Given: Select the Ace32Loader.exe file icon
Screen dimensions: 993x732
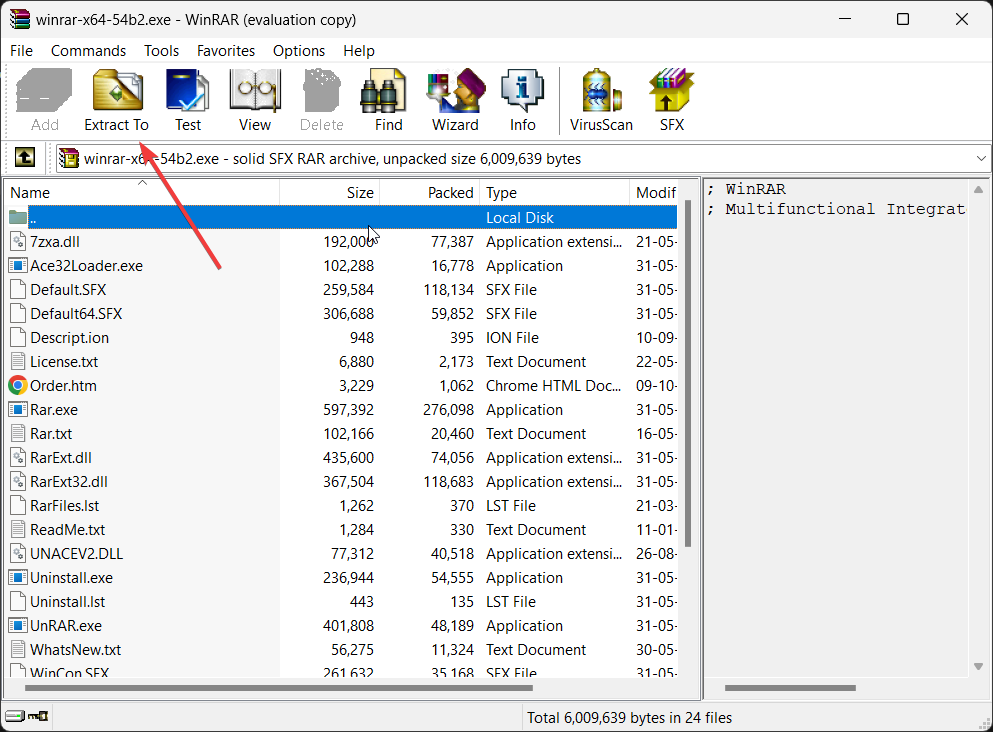Looking at the screenshot, I should pos(18,265).
